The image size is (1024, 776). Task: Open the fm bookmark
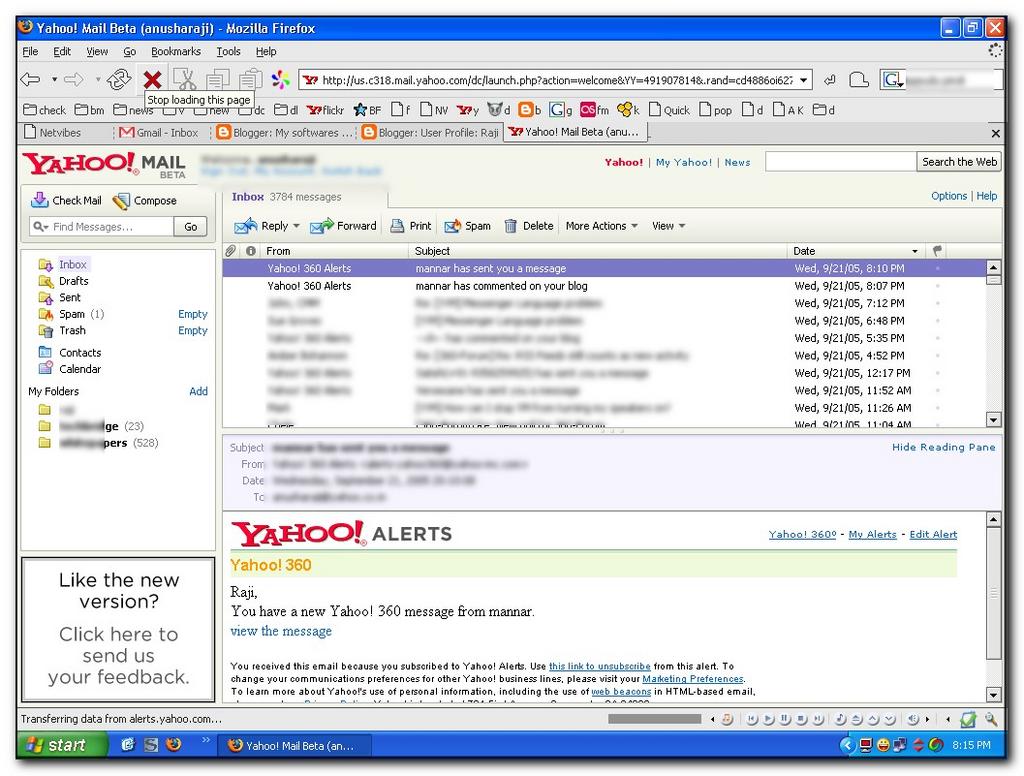tap(594, 110)
